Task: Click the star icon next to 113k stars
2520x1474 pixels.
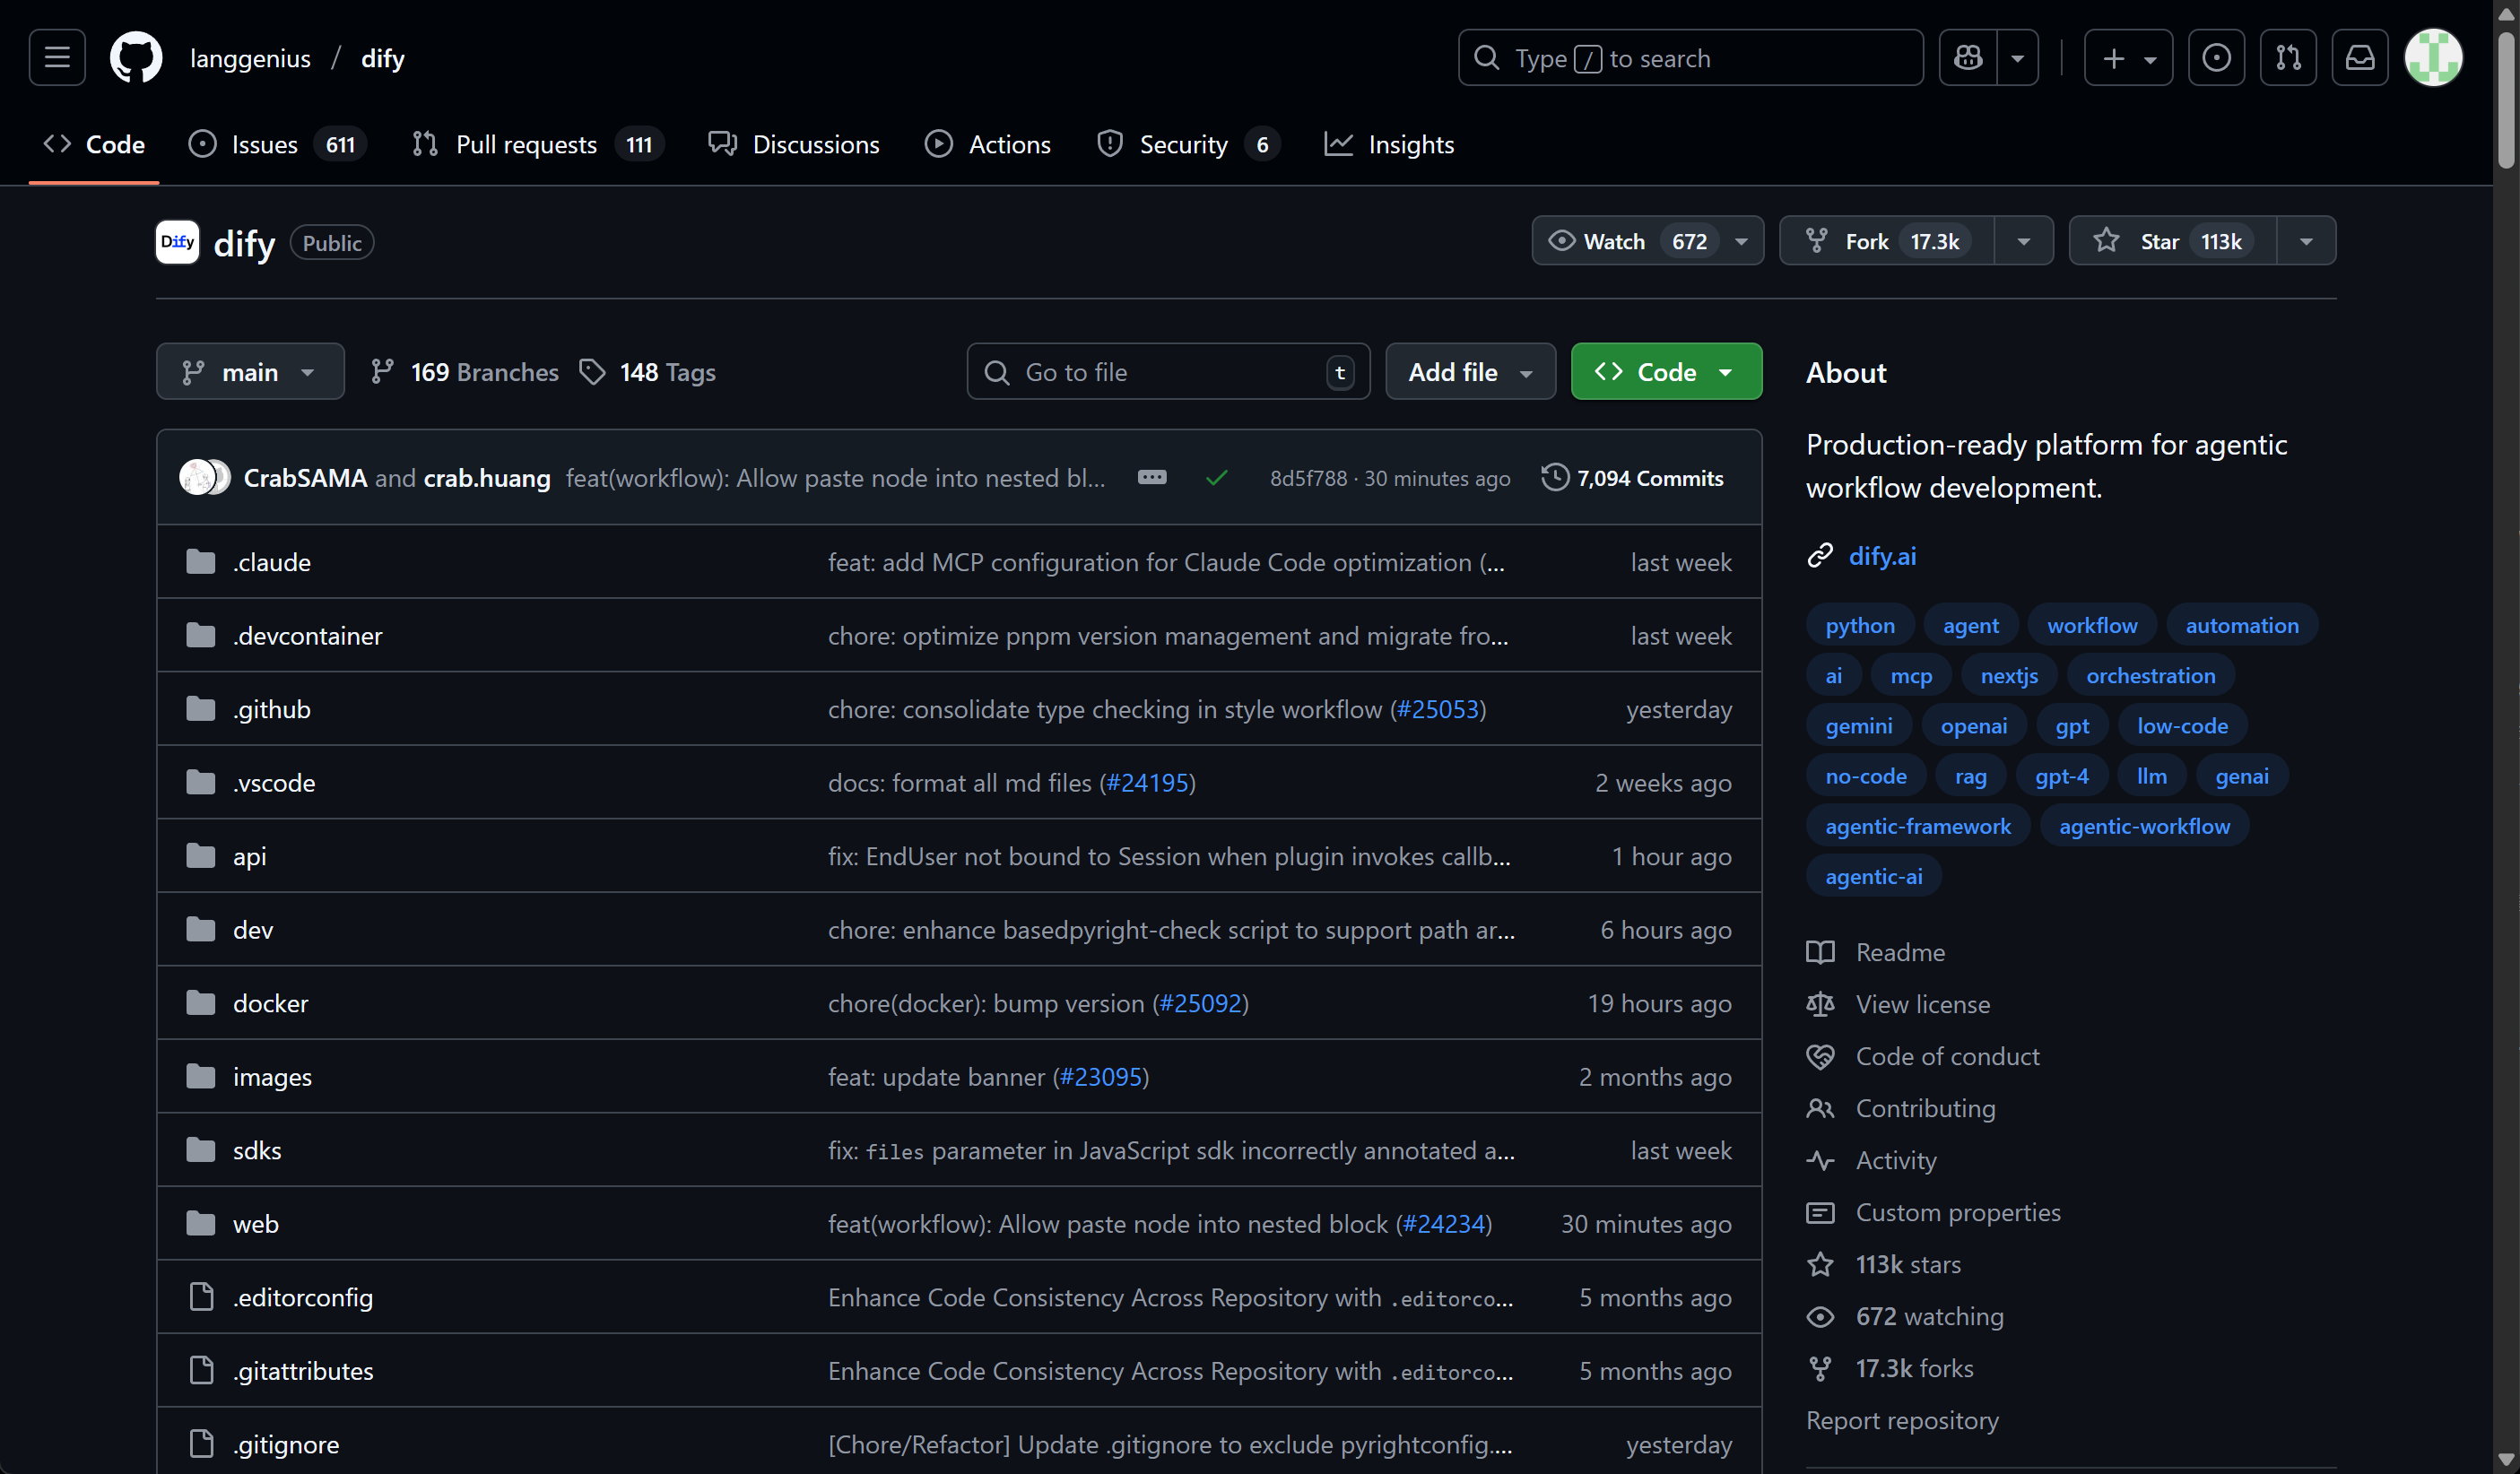Action: [1820, 1264]
